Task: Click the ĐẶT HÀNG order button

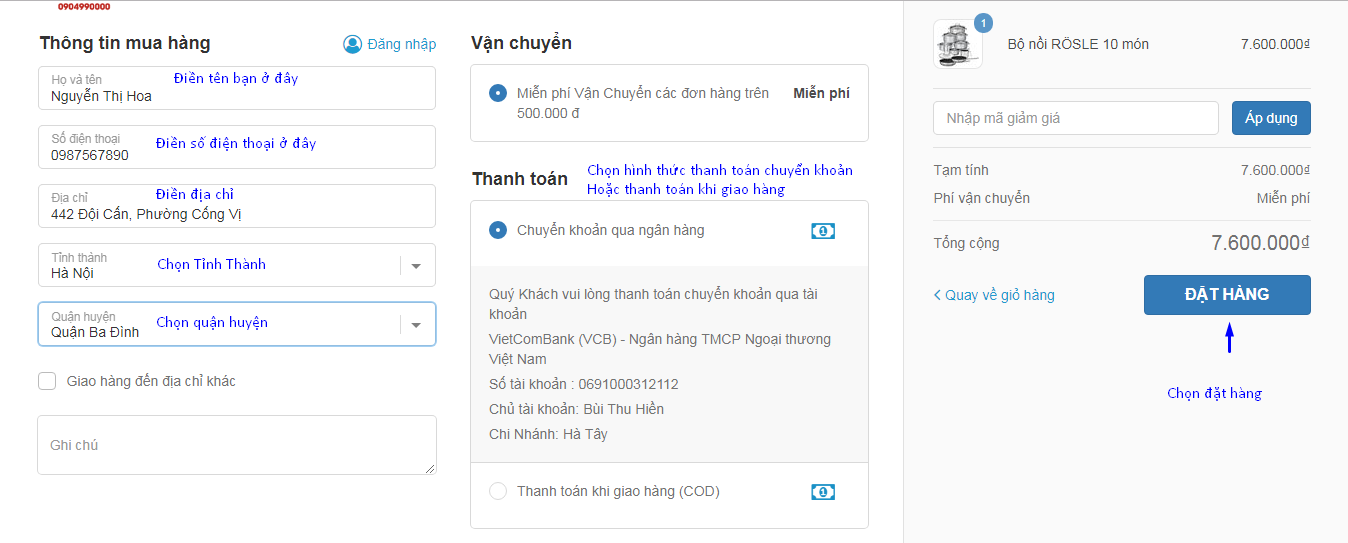Action: [x=1227, y=295]
